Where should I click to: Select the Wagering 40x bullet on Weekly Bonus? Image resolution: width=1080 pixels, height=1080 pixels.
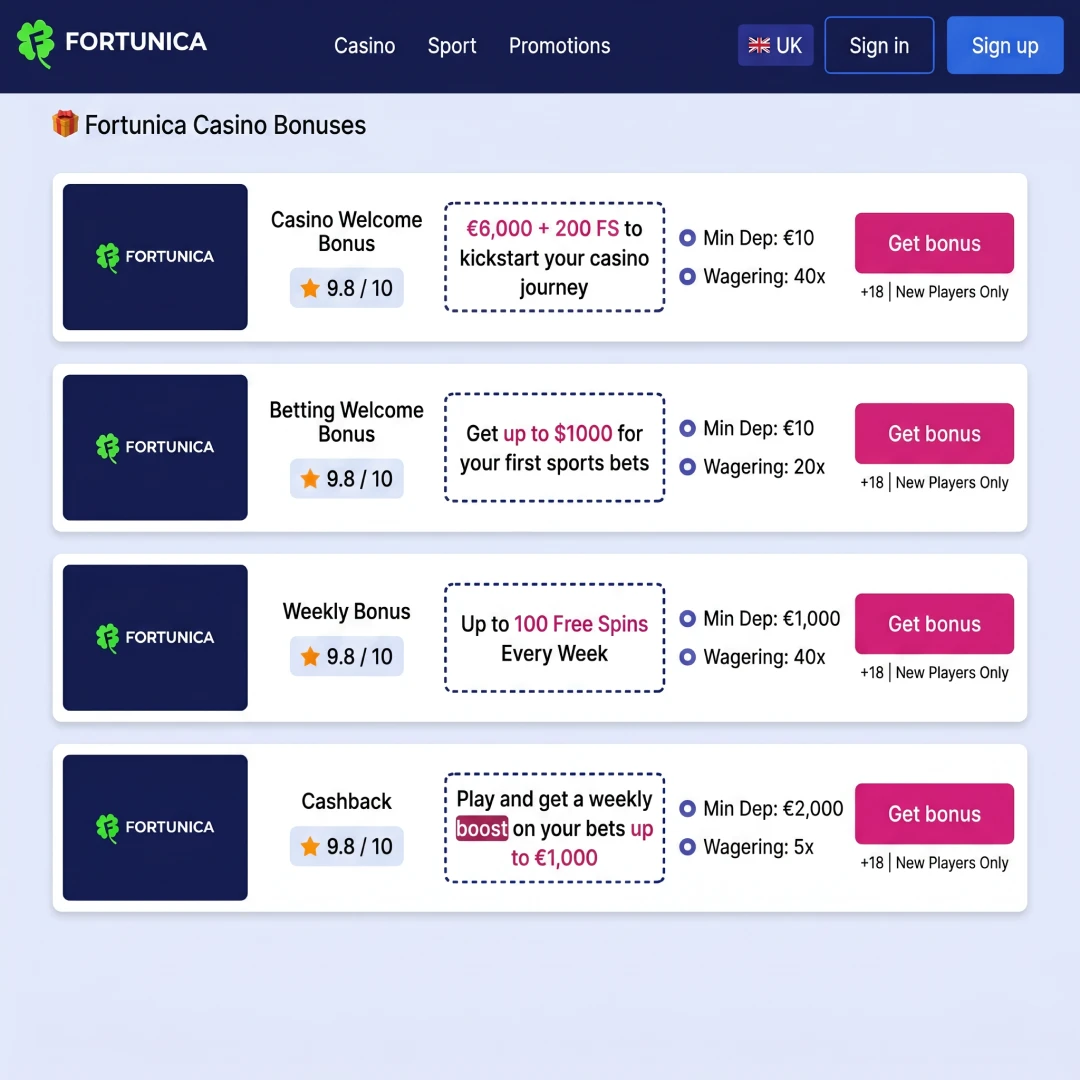tap(688, 657)
